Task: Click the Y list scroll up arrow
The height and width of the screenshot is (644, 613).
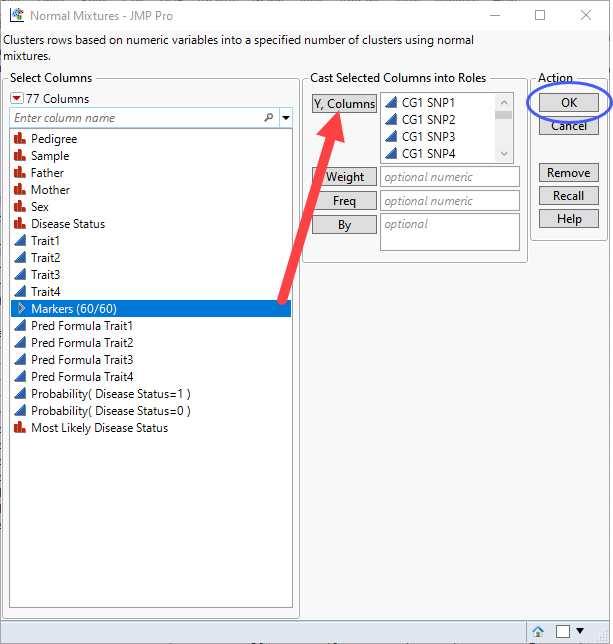Action: click(x=504, y=102)
